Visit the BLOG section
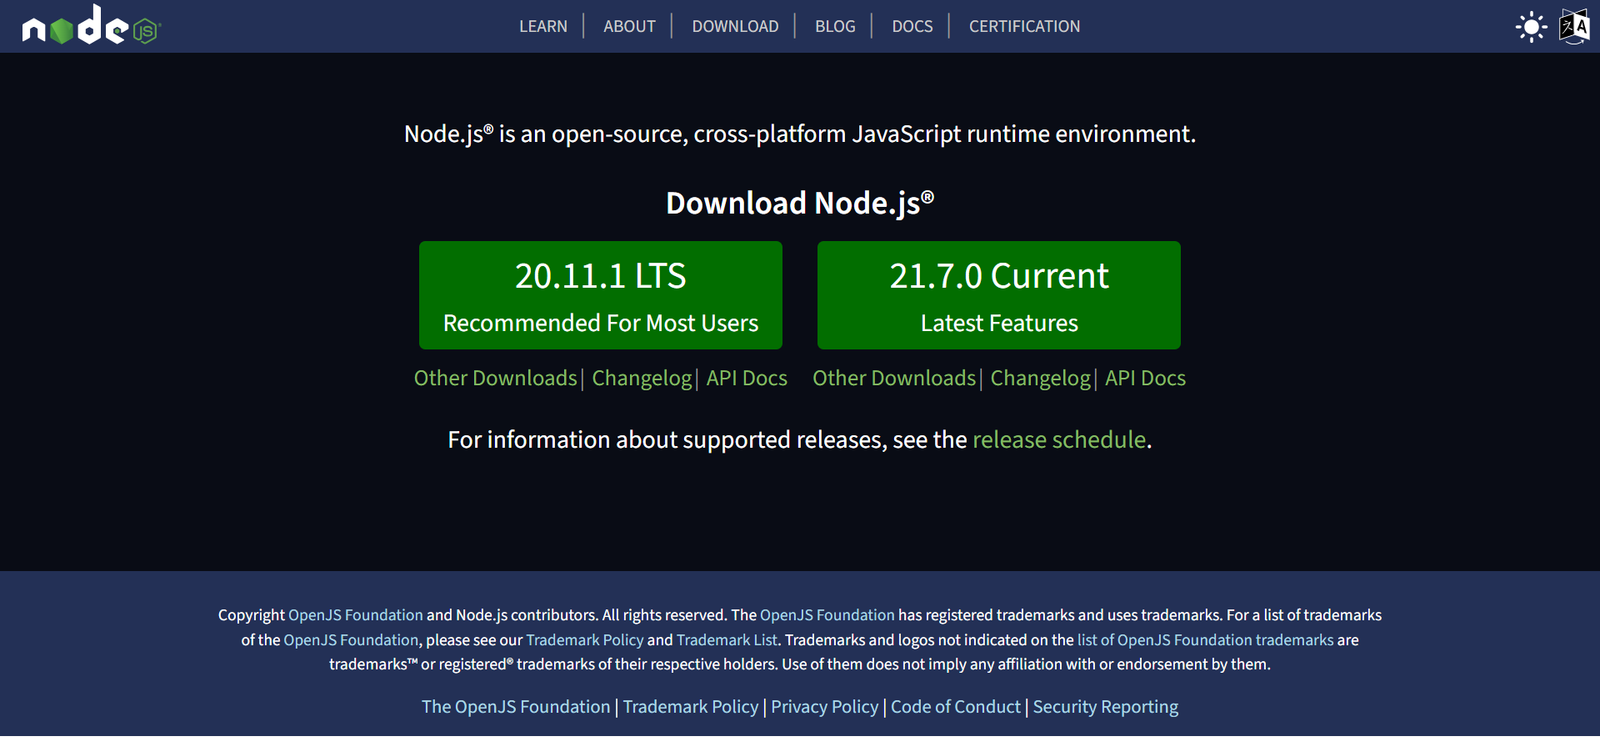Screen dimensions: 1600x738 (835, 26)
